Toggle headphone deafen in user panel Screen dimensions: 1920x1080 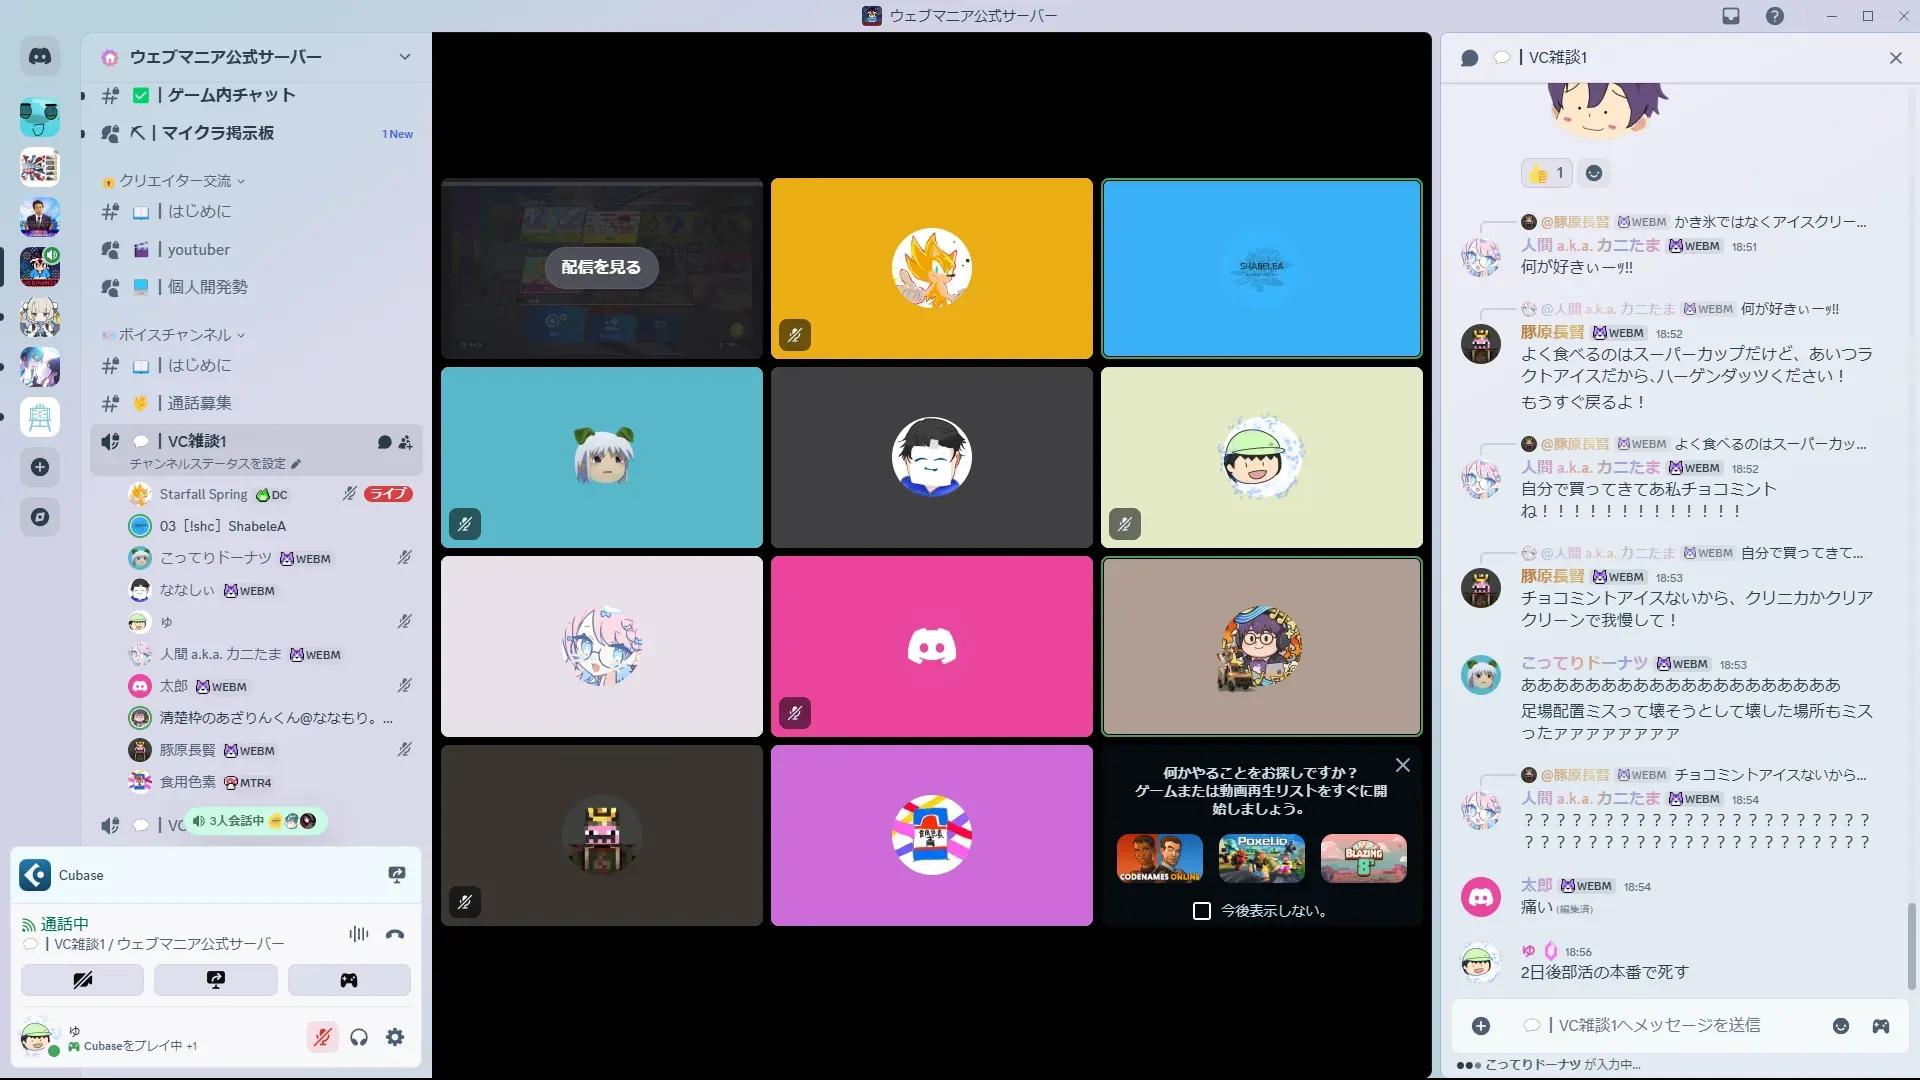click(x=359, y=1037)
